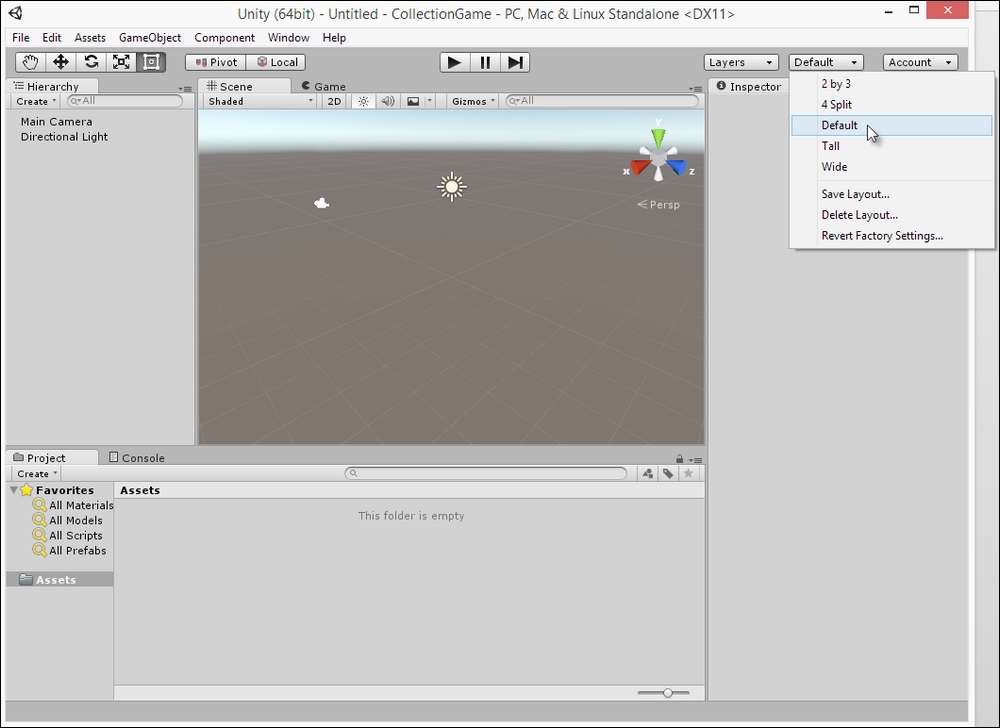Image resolution: width=1000 pixels, height=728 pixels.
Task: Toggle Pivot handle position mode
Action: pos(215,62)
